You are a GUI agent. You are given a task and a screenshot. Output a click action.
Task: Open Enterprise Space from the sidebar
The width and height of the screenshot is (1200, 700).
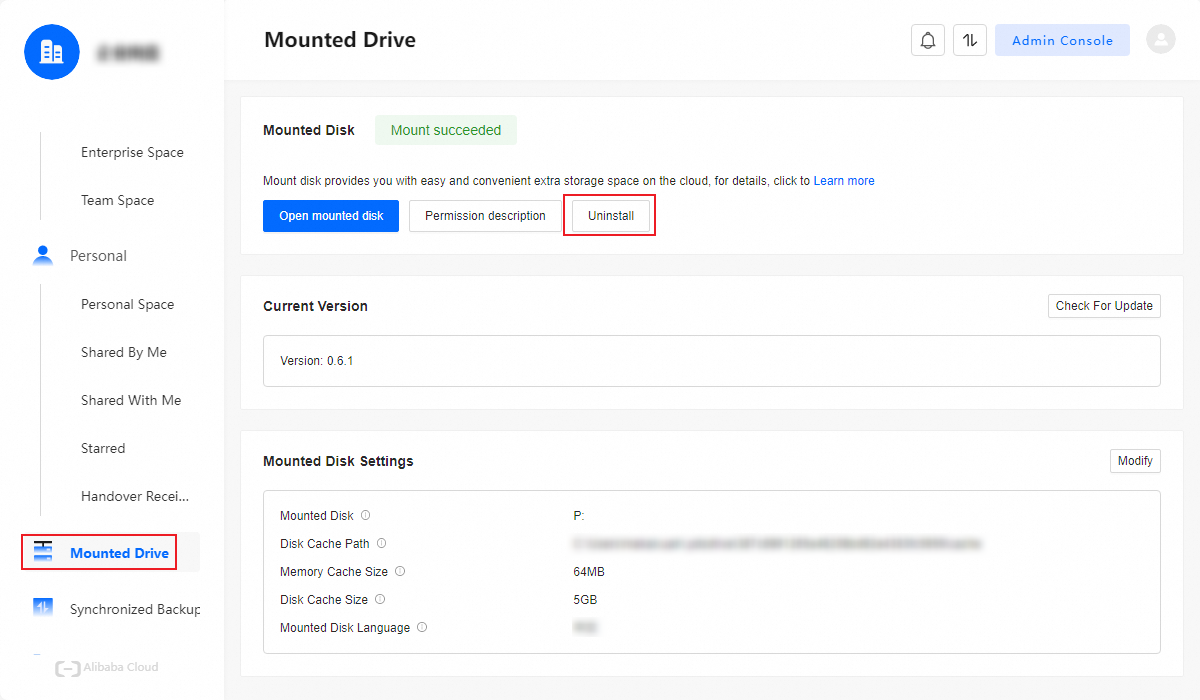[132, 152]
